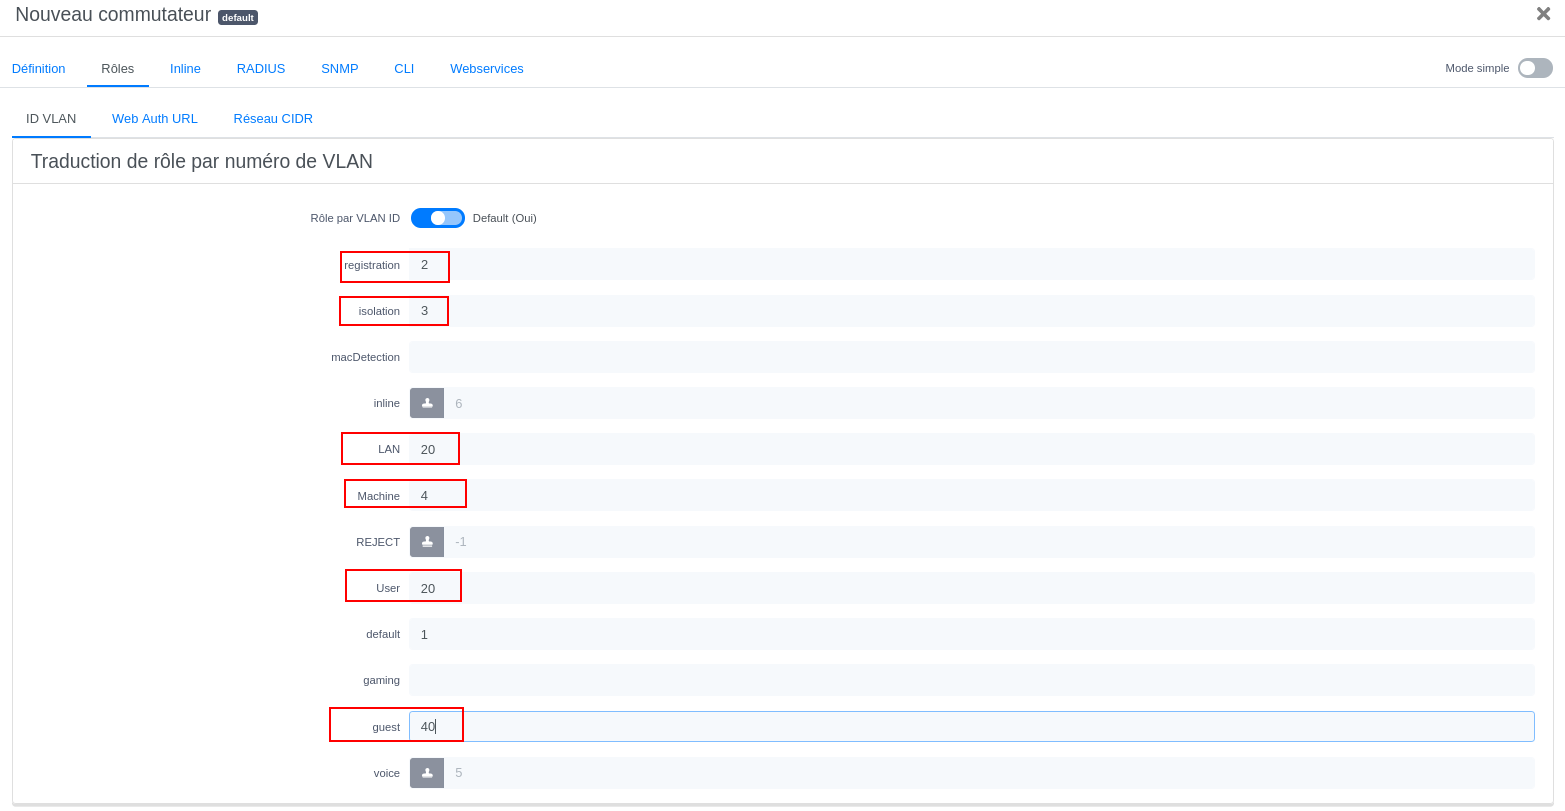Viewport: 1565px width, 811px height.
Task: Click the REJECT VLAN field showing -1
Action: click(x=989, y=542)
